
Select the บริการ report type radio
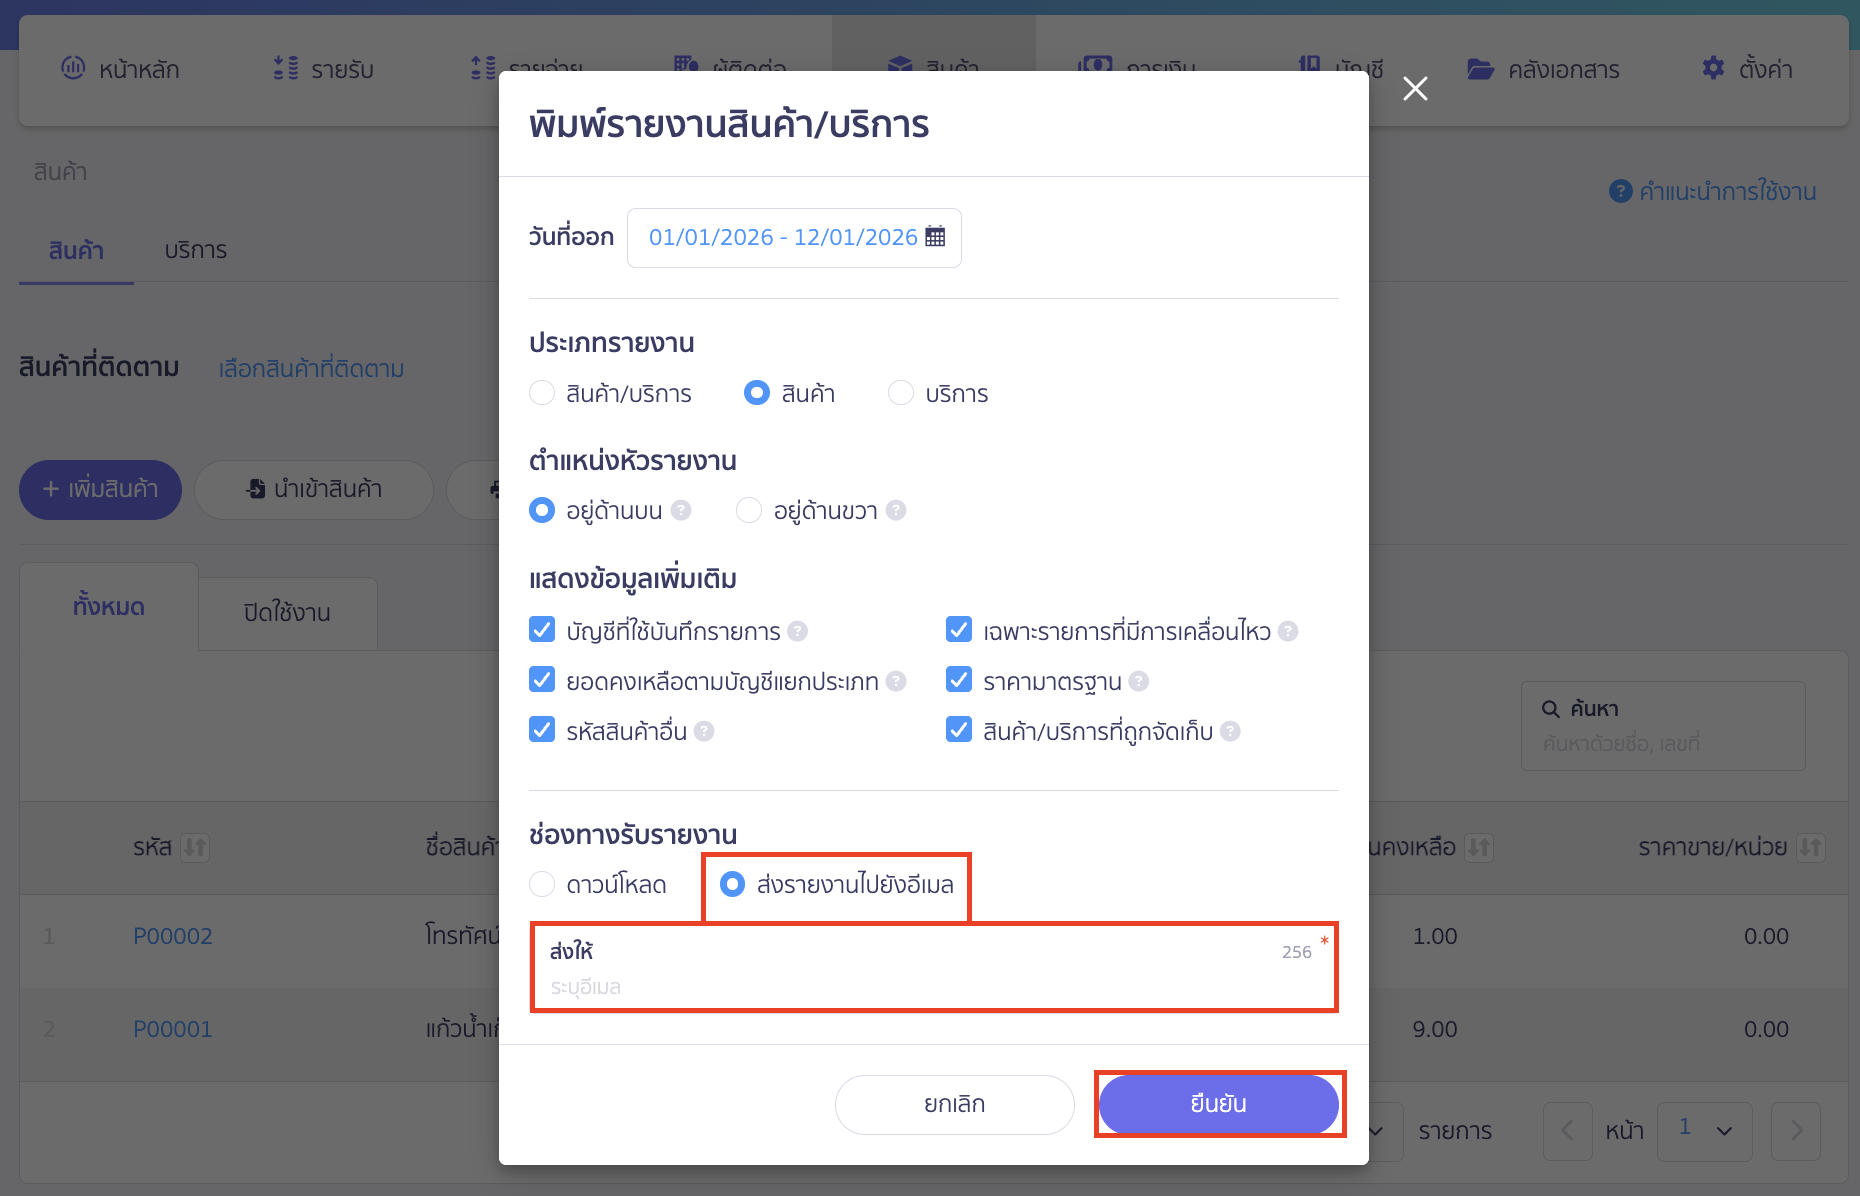point(901,393)
